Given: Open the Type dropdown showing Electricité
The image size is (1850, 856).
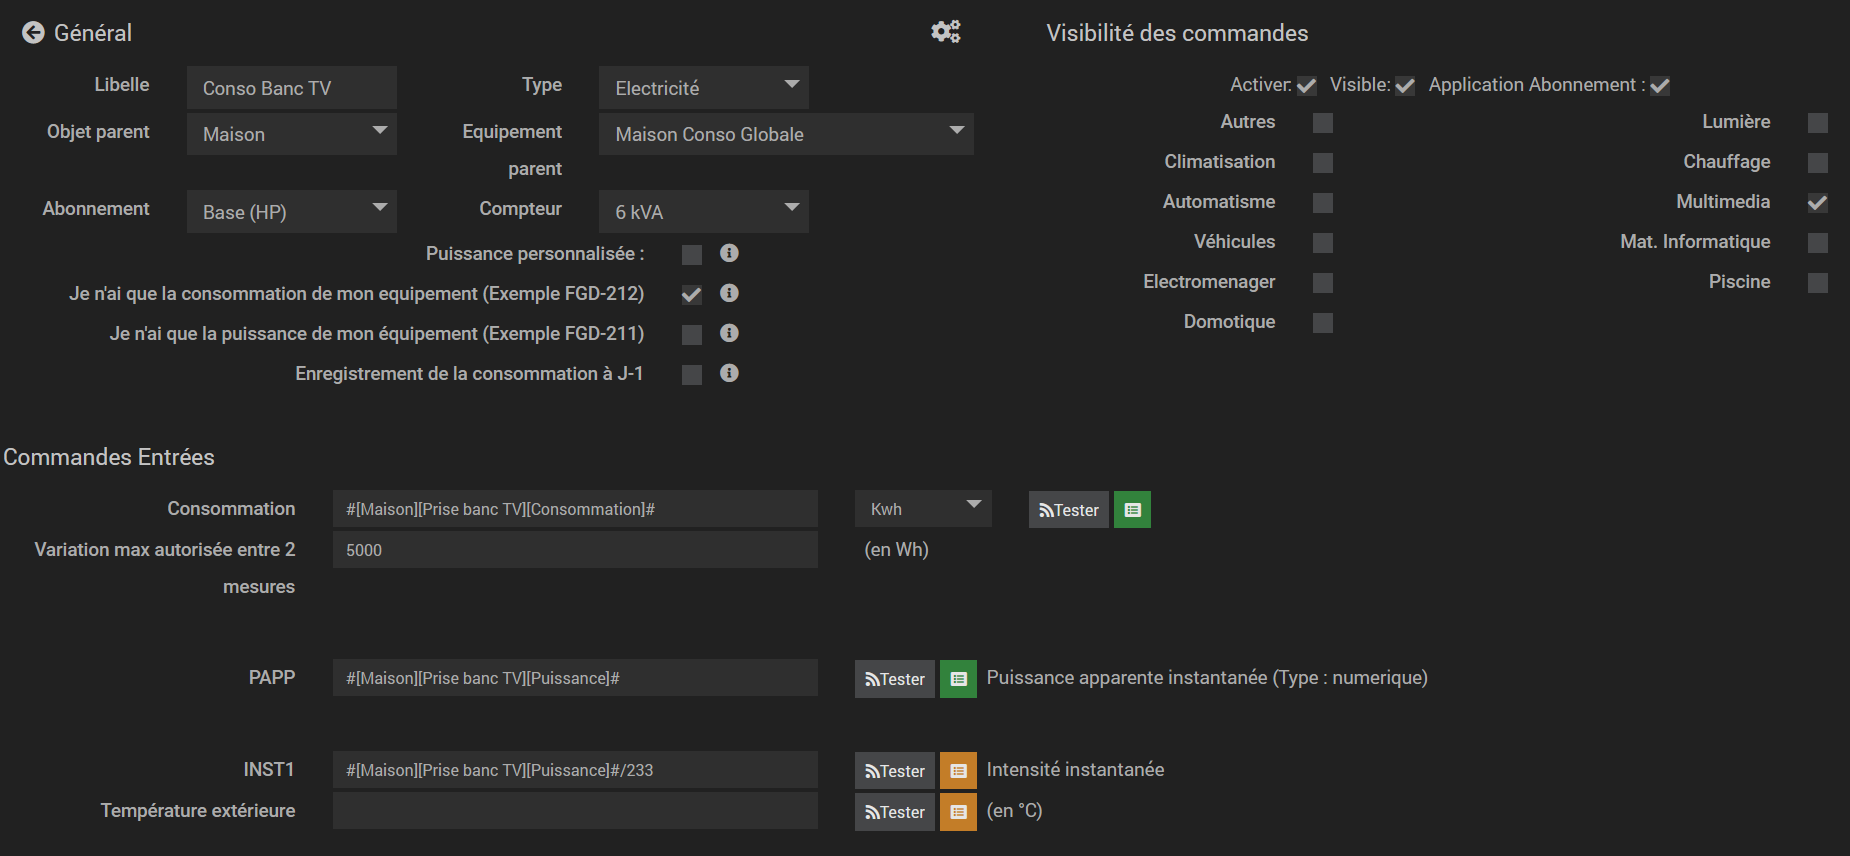Looking at the screenshot, I should 703,88.
